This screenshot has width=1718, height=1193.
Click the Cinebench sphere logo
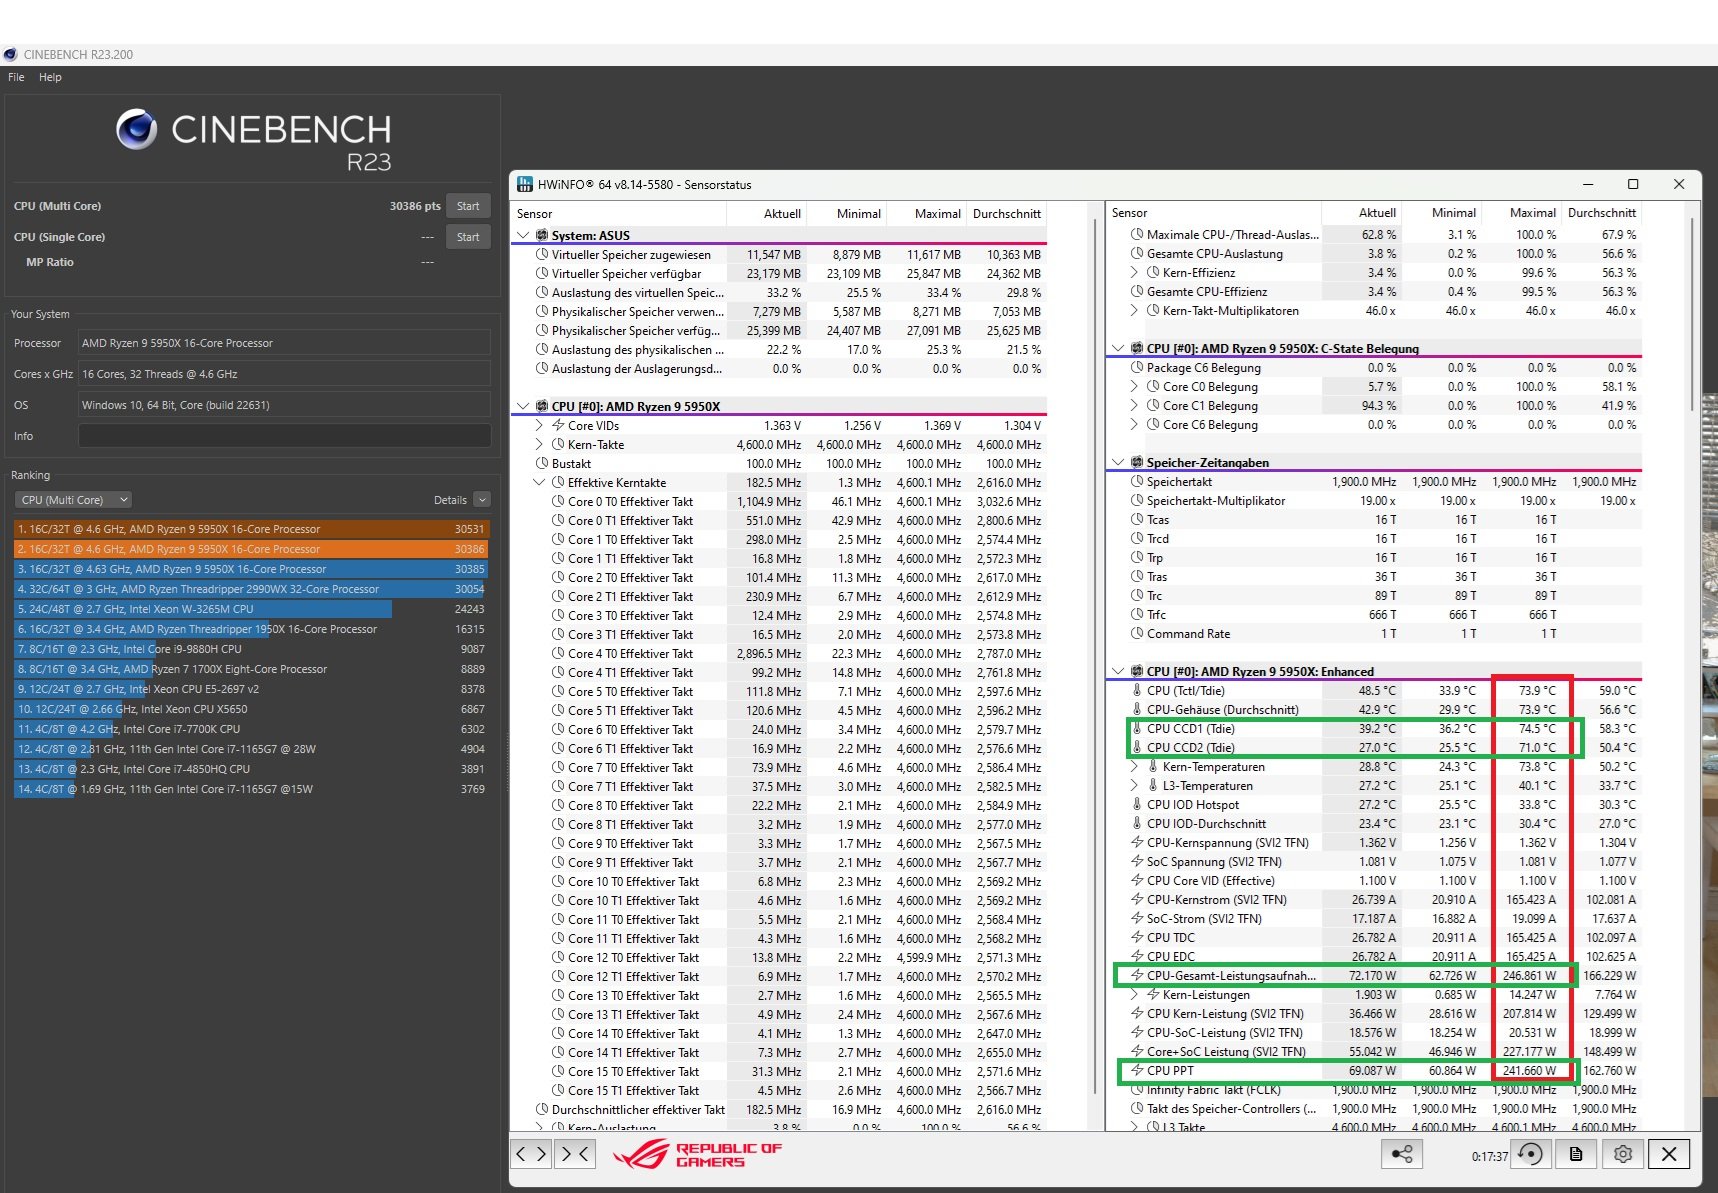click(136, 129)
